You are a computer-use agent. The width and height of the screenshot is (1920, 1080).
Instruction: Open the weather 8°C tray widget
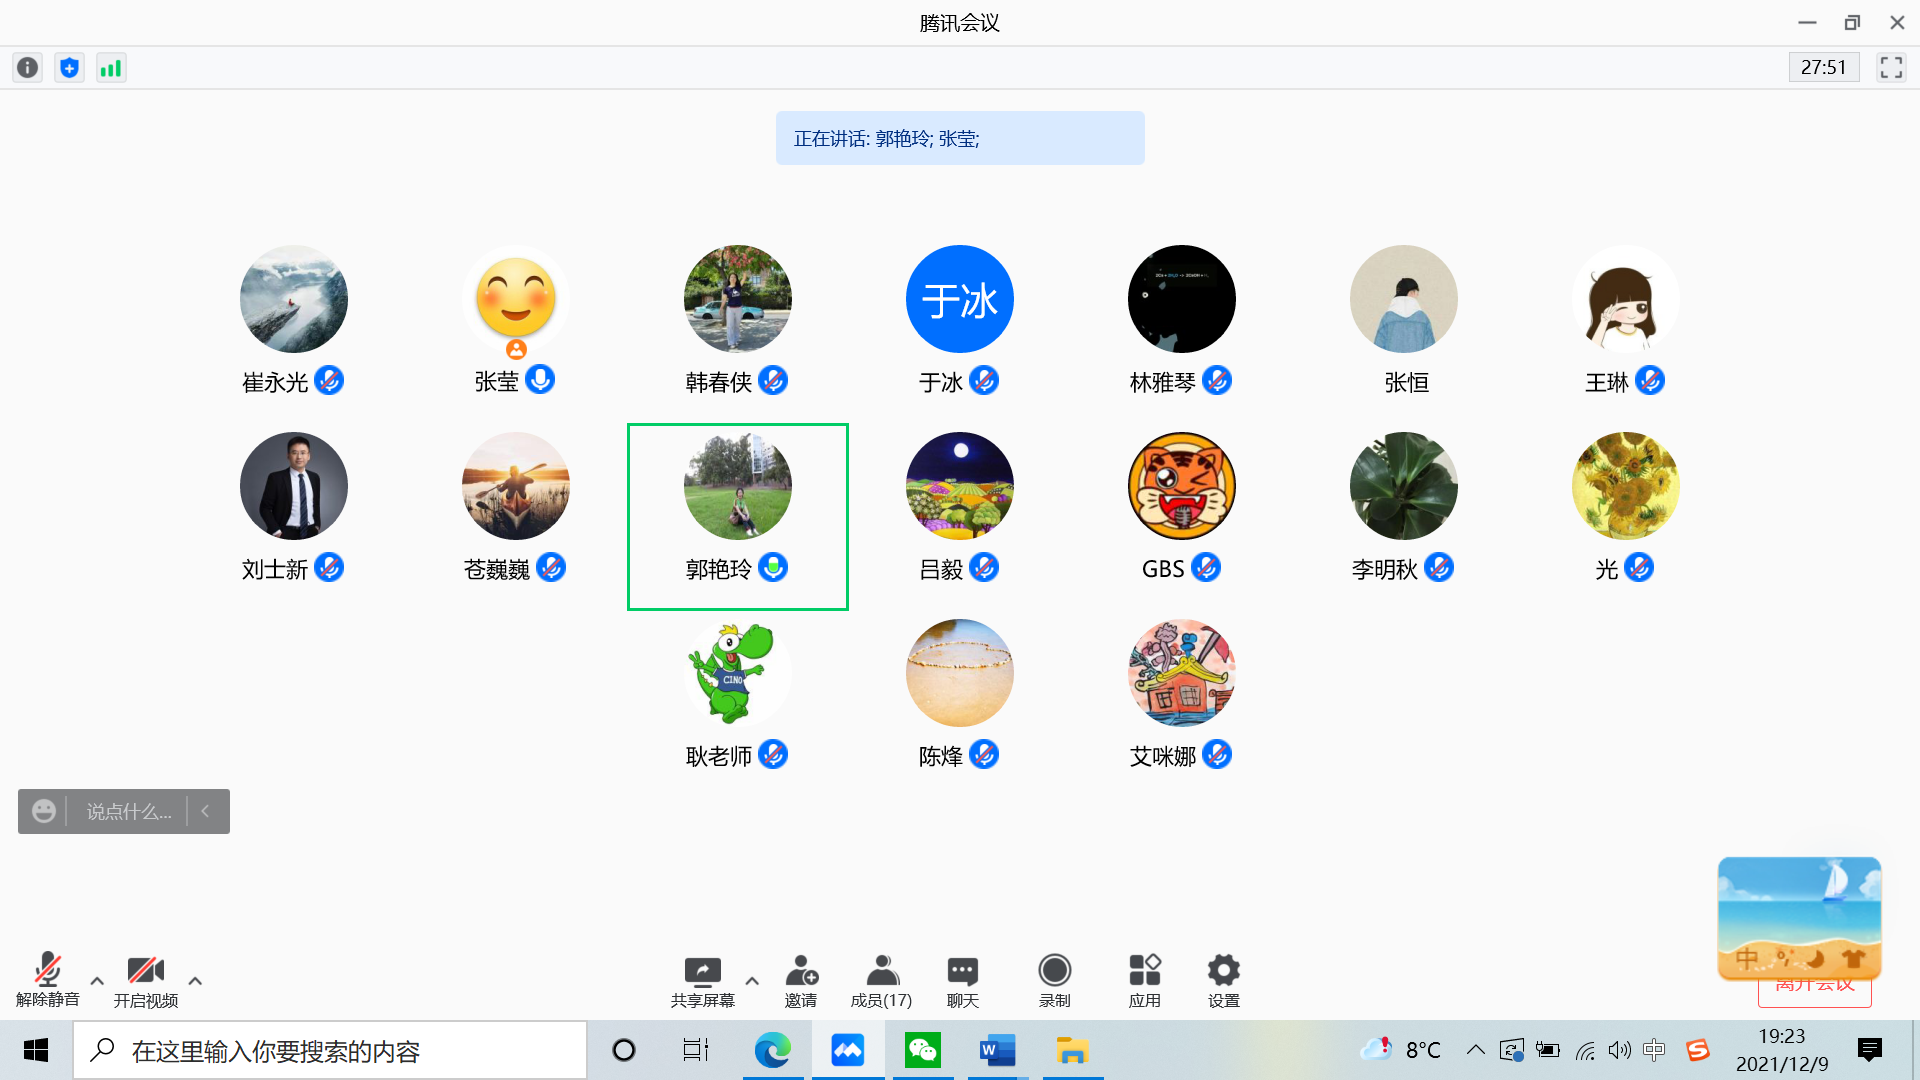tap(1401, 1050)
